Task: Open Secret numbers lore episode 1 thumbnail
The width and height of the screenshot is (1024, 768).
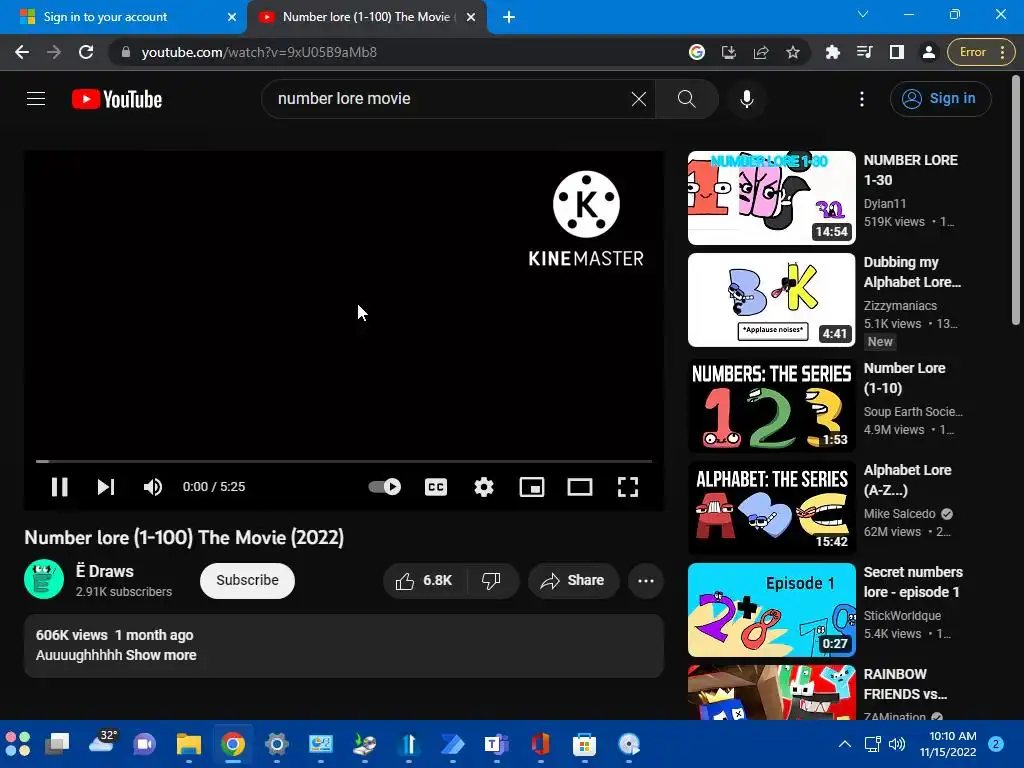Action: click(771, 610)
